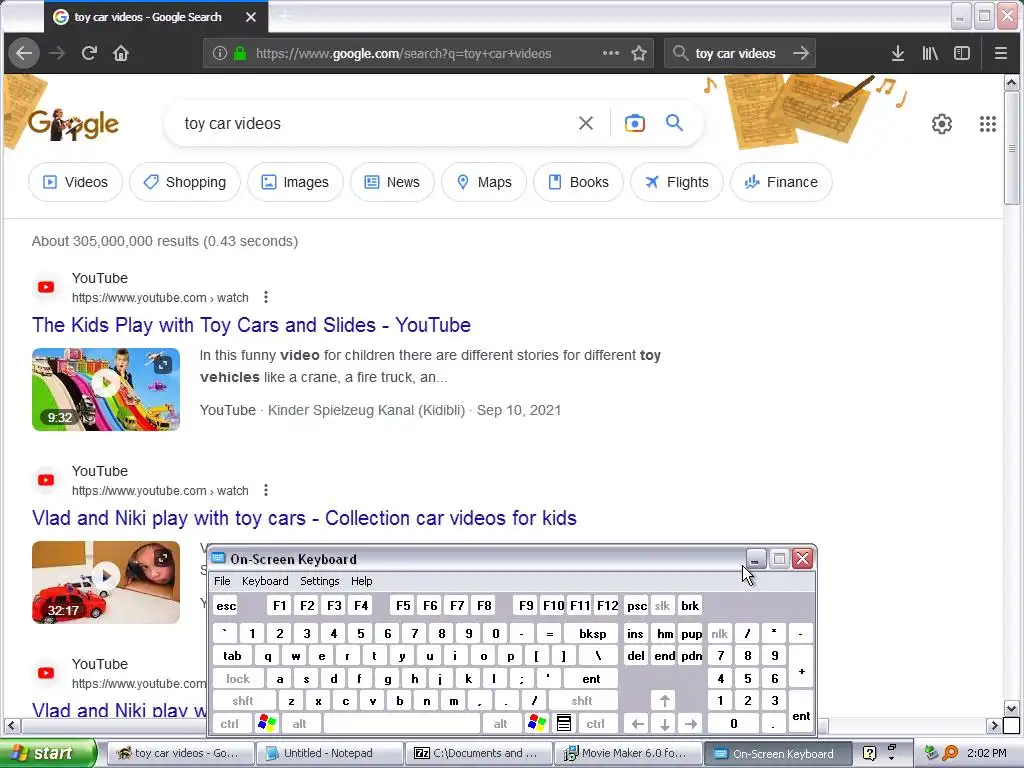Click the application menu key on keyboard
This screenshot has width=1024, height=768.
564,723
